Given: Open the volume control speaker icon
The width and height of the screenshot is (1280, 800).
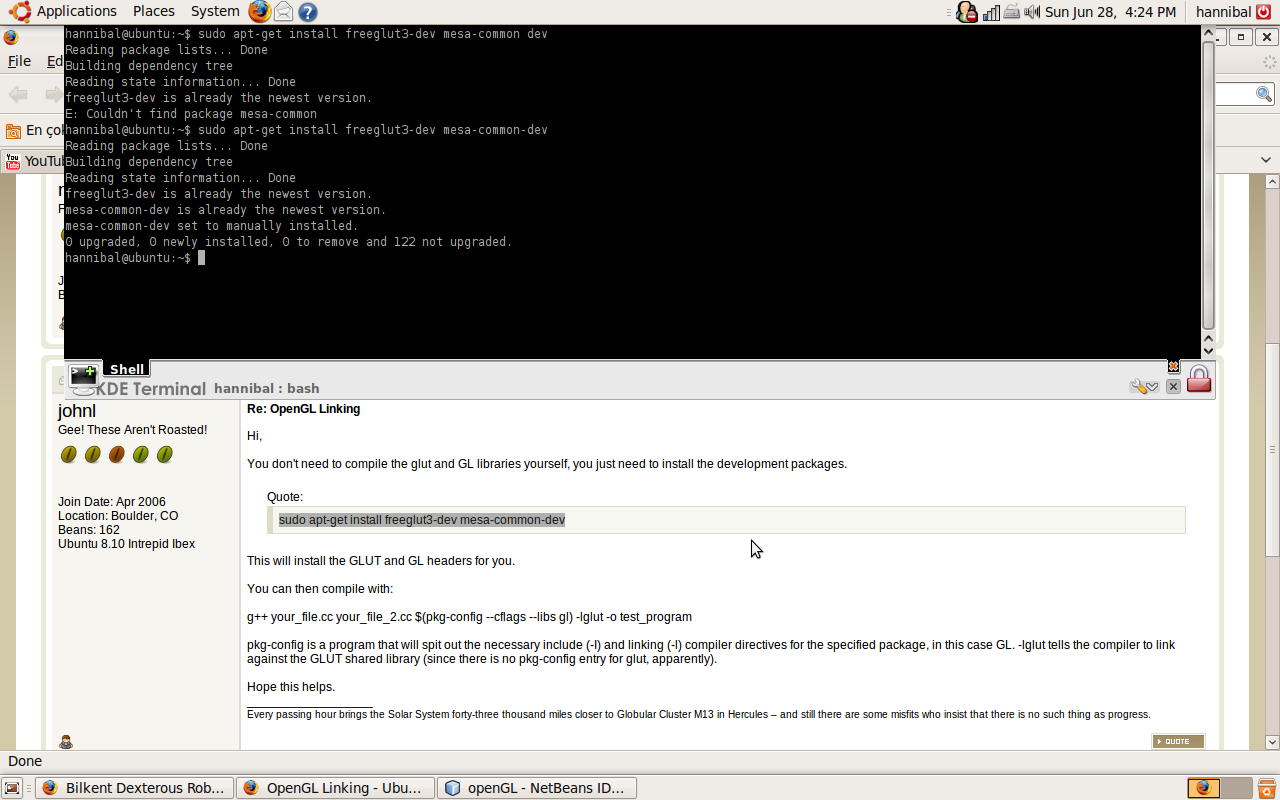Looking at the screenshot, I should [1031, 12].
